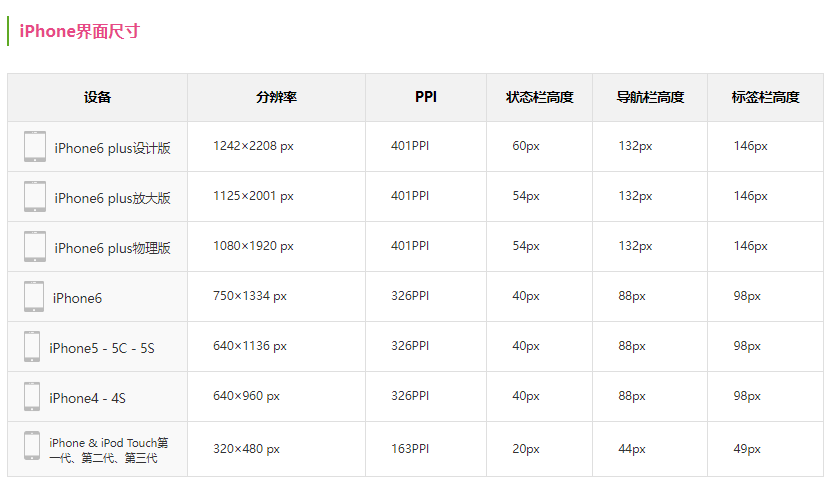This screenshot has height=490, width=837.
Task: Click the iPod Touch row device icon
Action: click(x=32, y=446)
